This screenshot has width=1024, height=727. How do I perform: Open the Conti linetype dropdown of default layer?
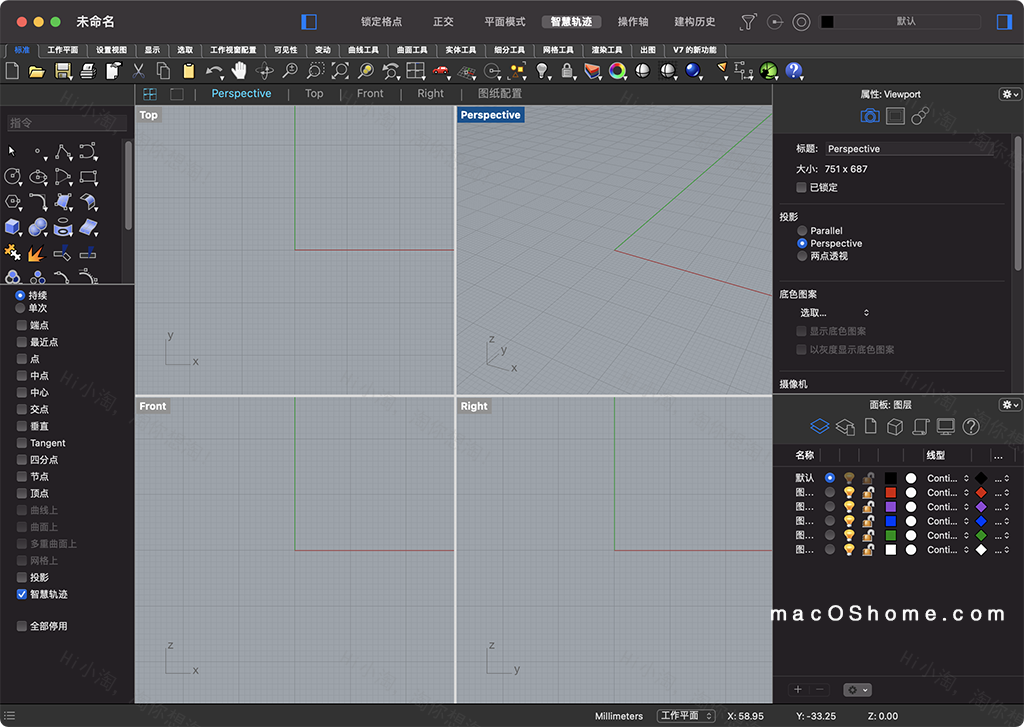pos(946,478)
